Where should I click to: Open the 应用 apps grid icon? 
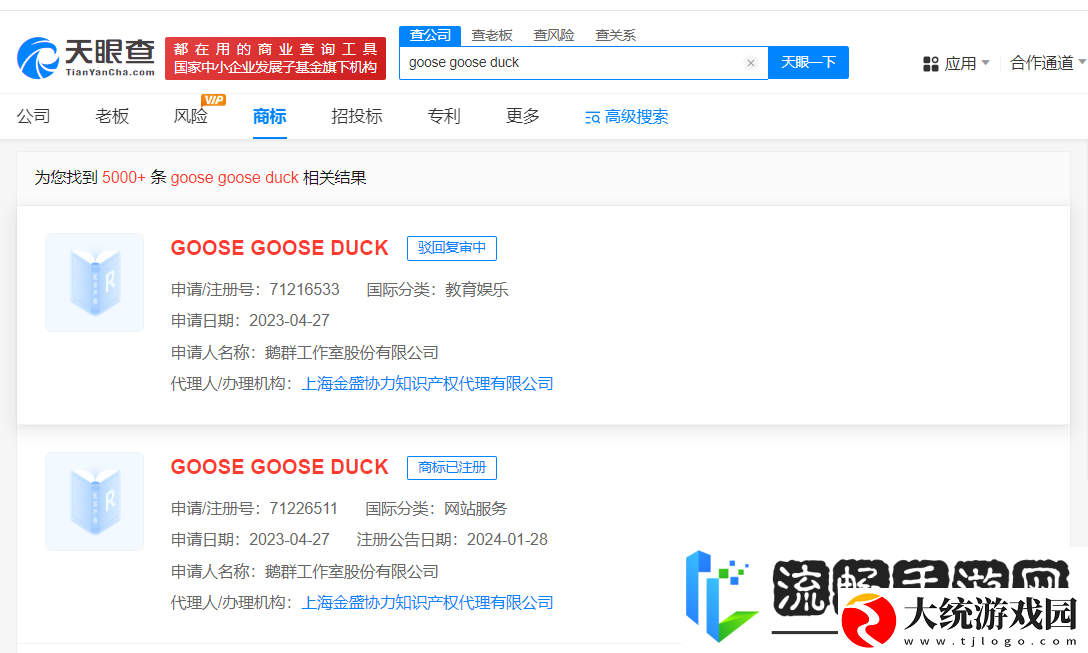(930, 64)
